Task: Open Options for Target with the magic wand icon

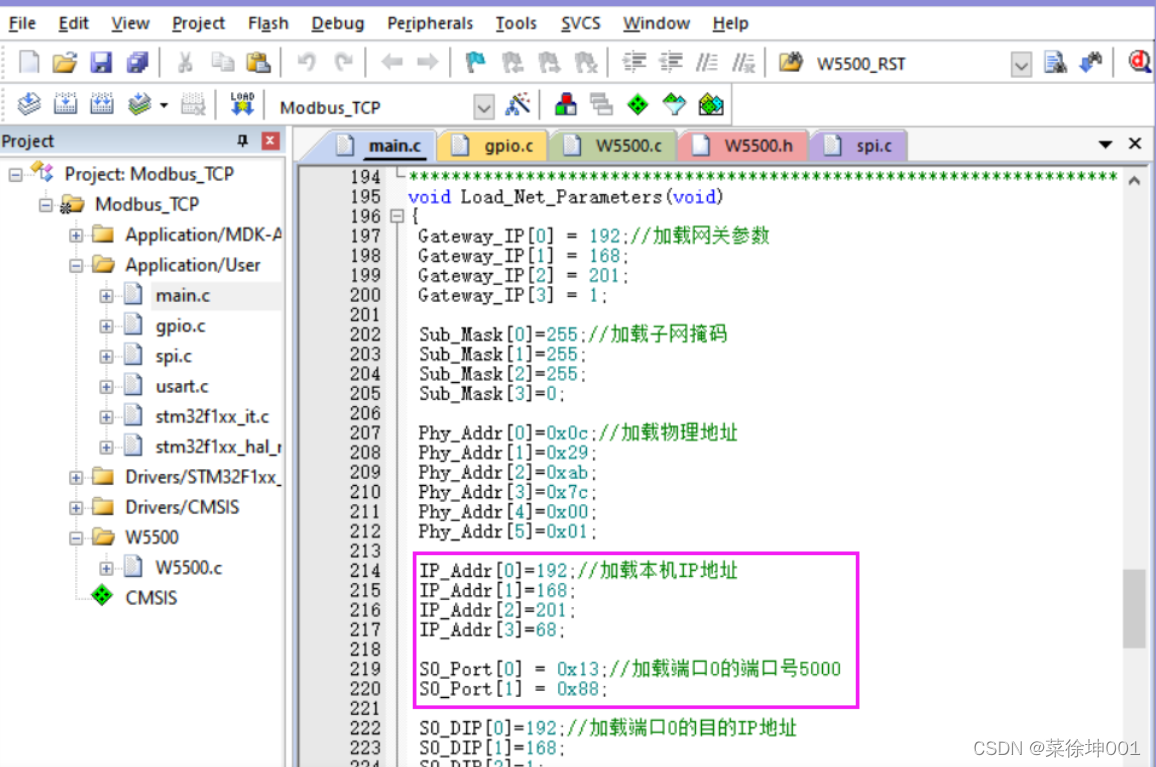Action: point(518,105)
